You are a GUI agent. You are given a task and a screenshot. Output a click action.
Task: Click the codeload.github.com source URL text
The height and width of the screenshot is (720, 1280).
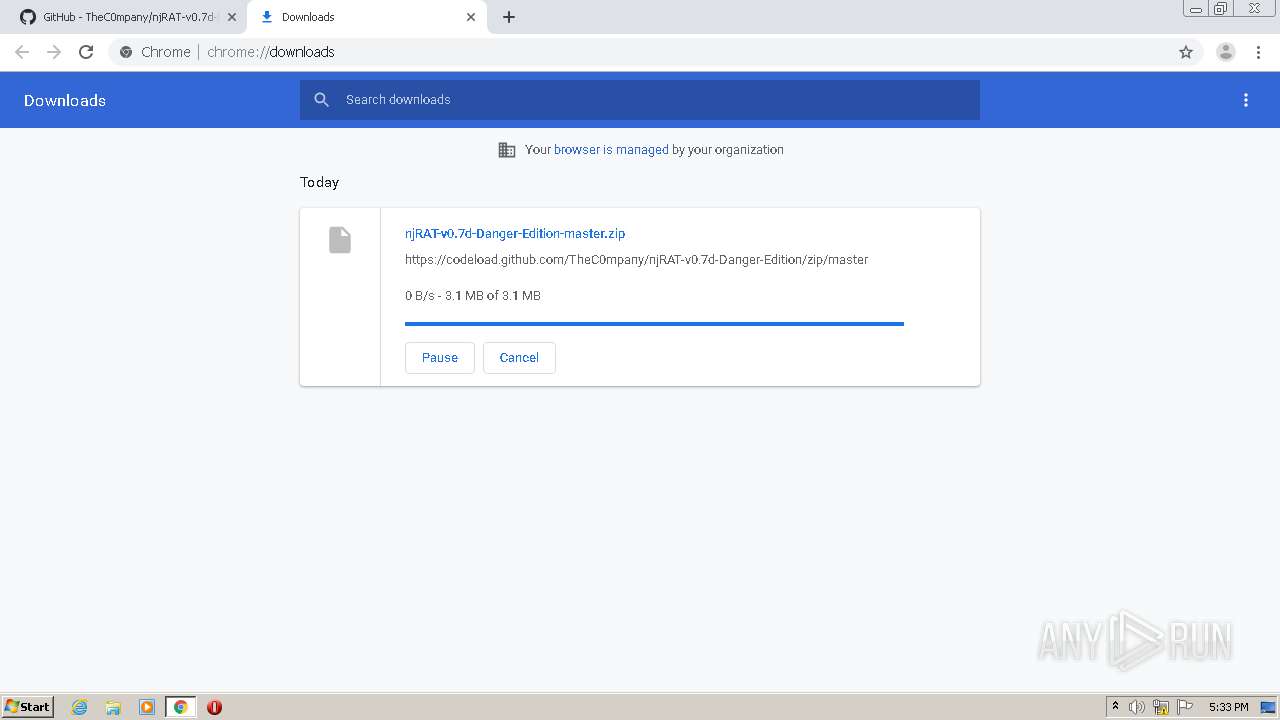636,260
